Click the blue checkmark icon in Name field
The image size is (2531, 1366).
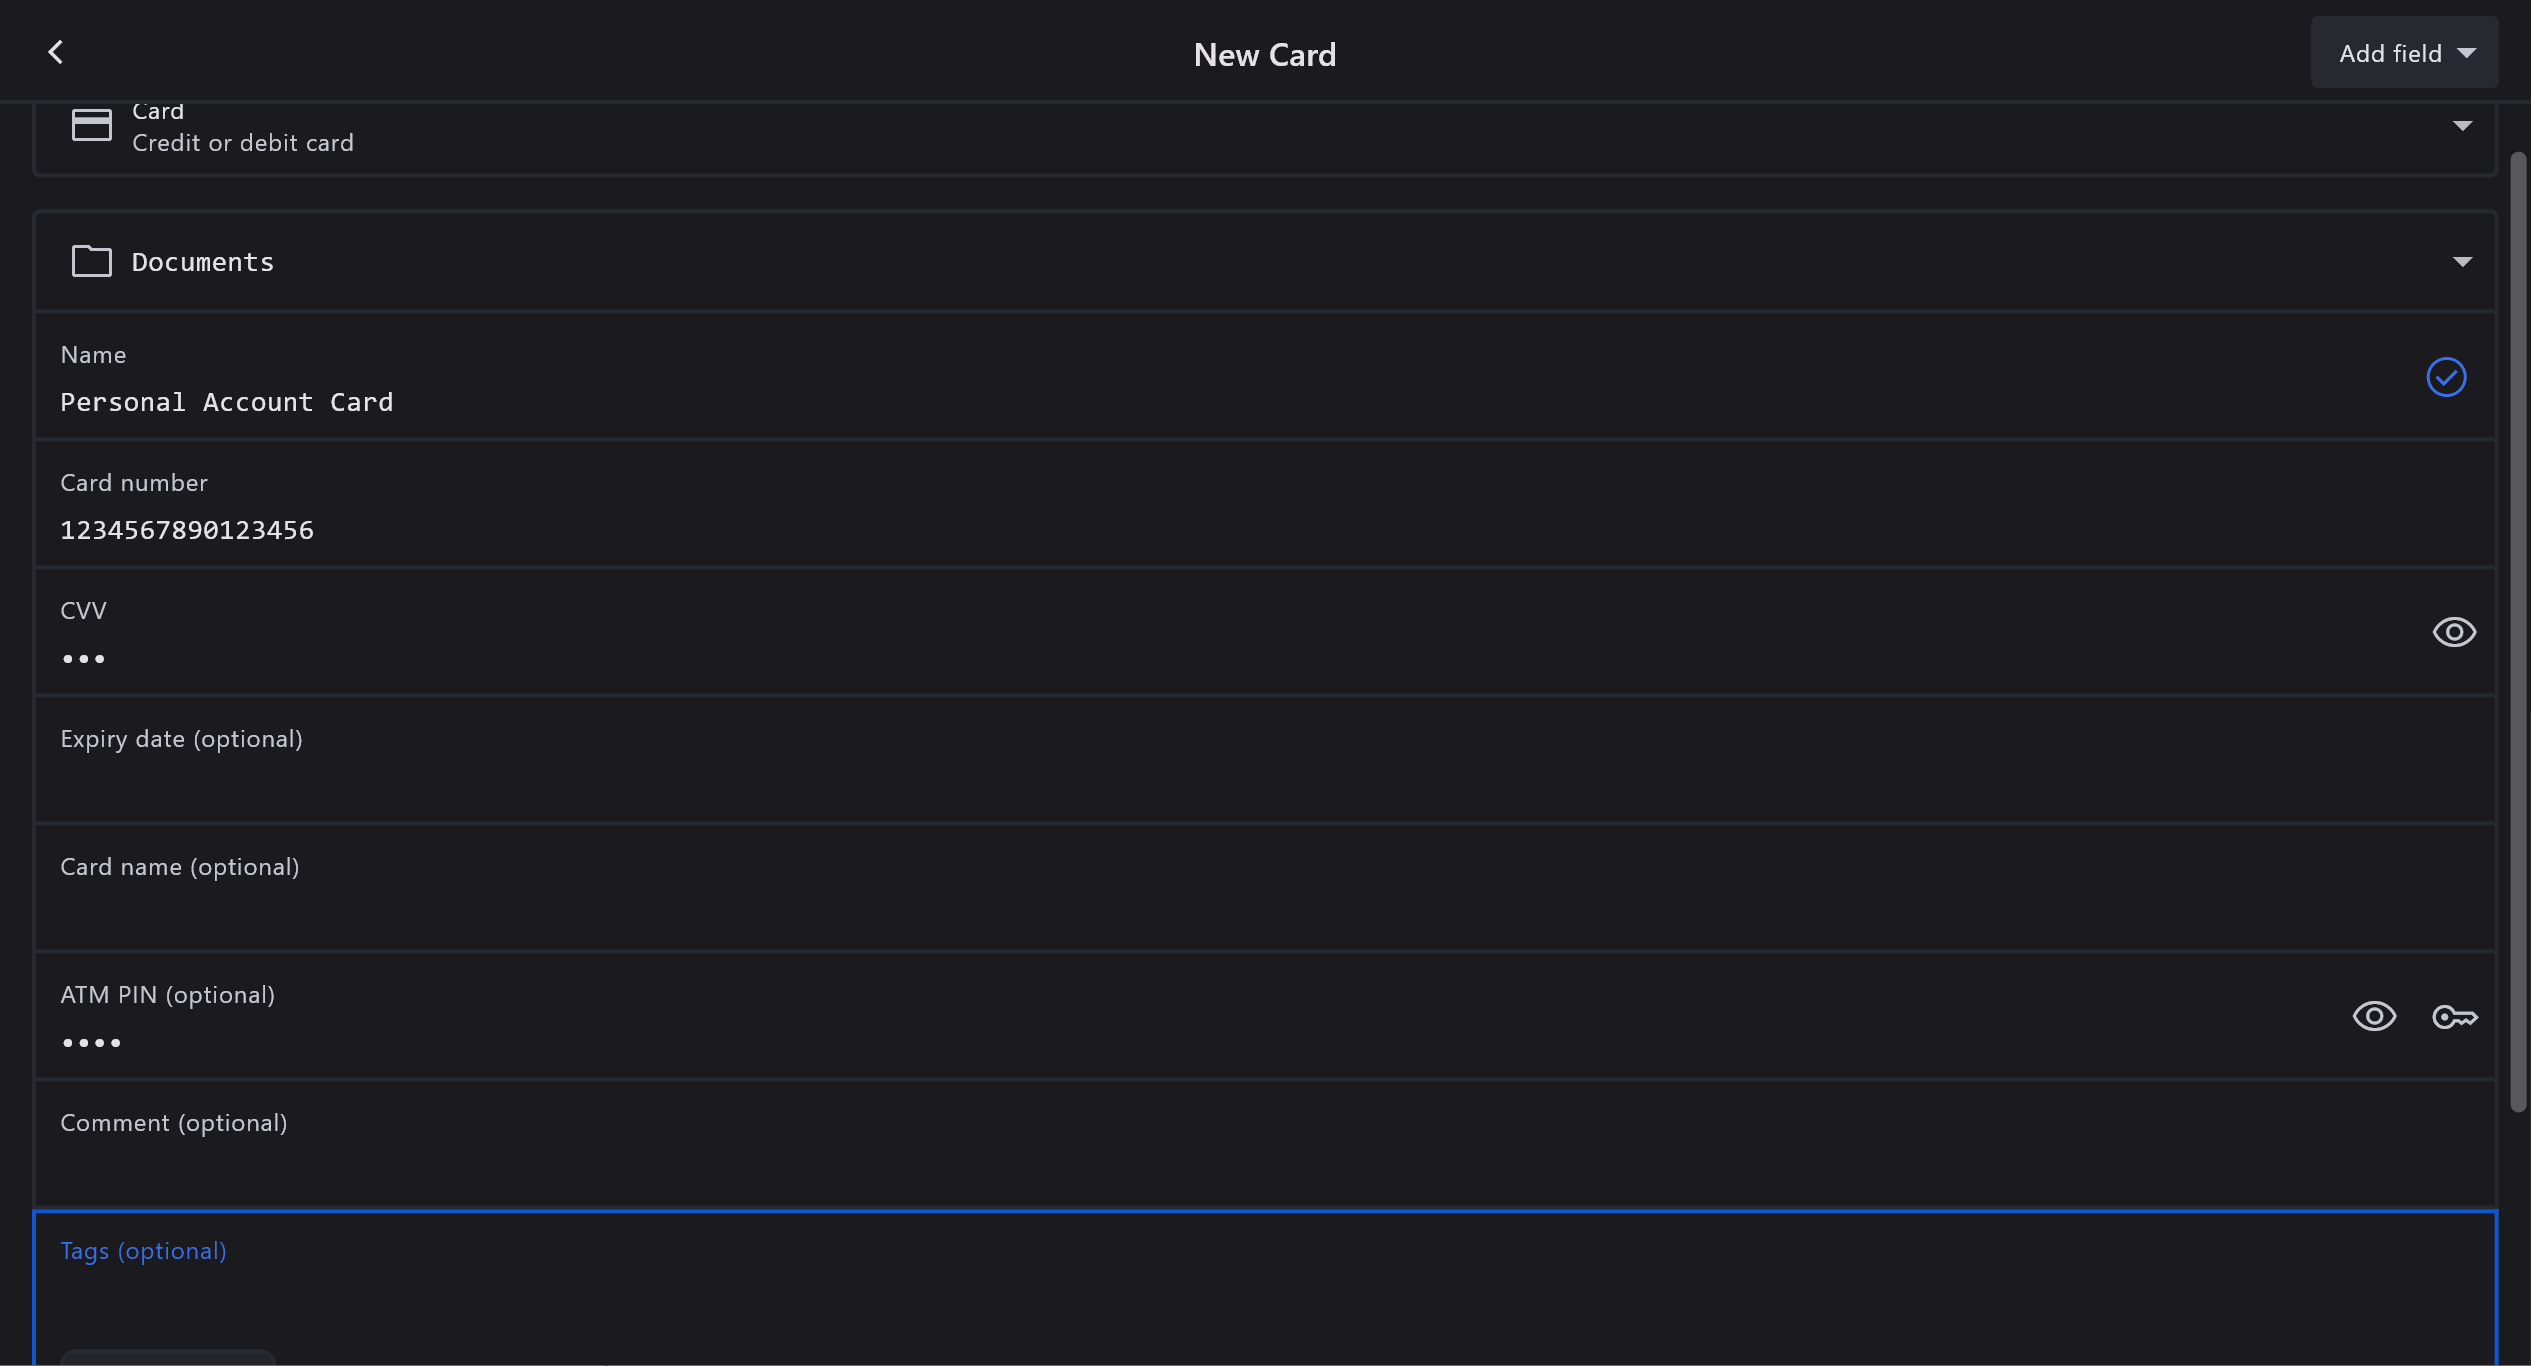2446,377
